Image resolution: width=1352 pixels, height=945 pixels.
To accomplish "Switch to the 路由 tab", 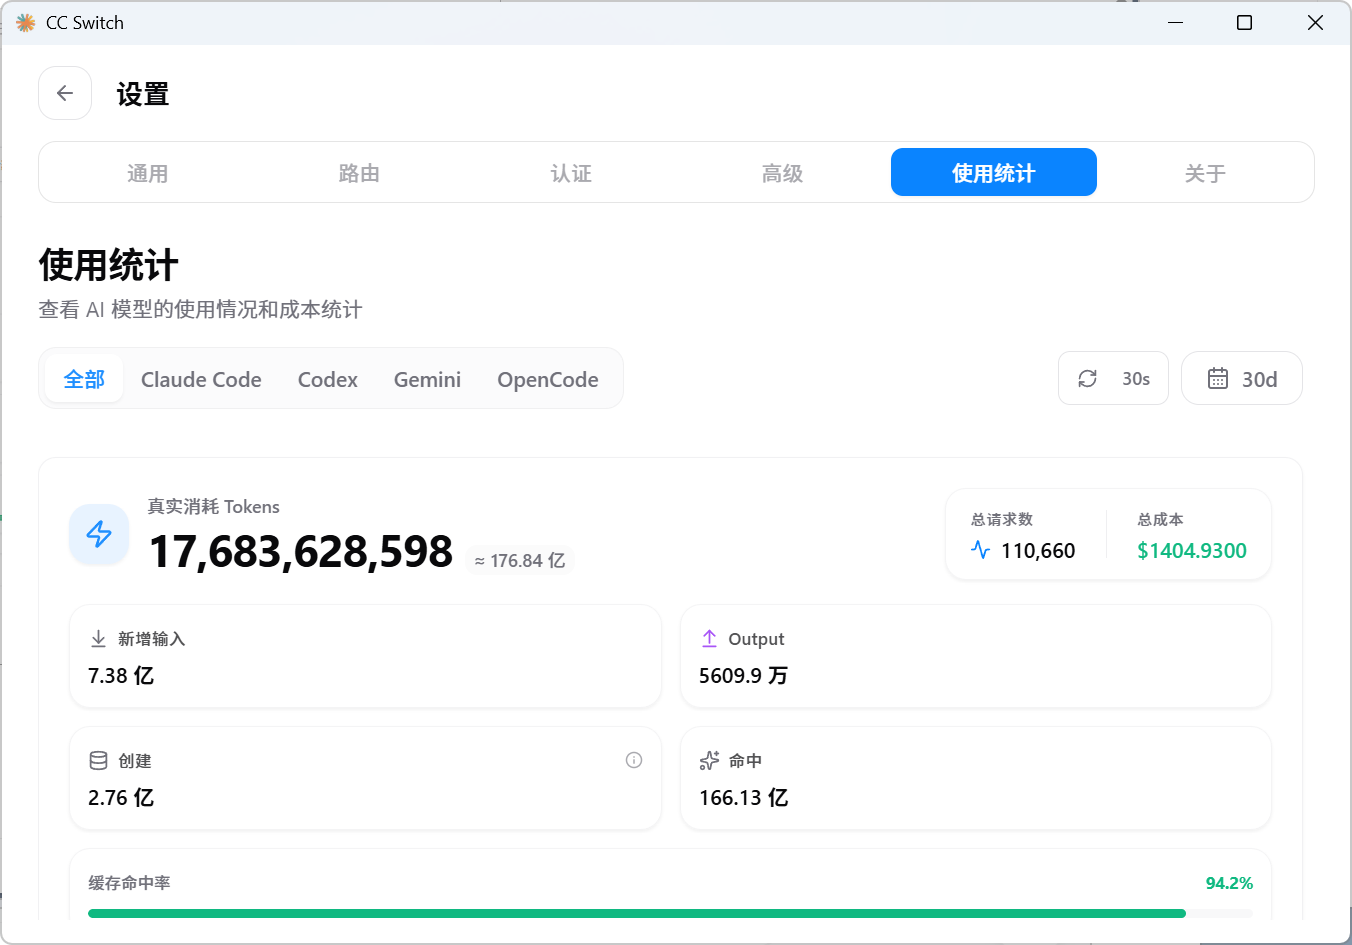I will click(359, 173).
